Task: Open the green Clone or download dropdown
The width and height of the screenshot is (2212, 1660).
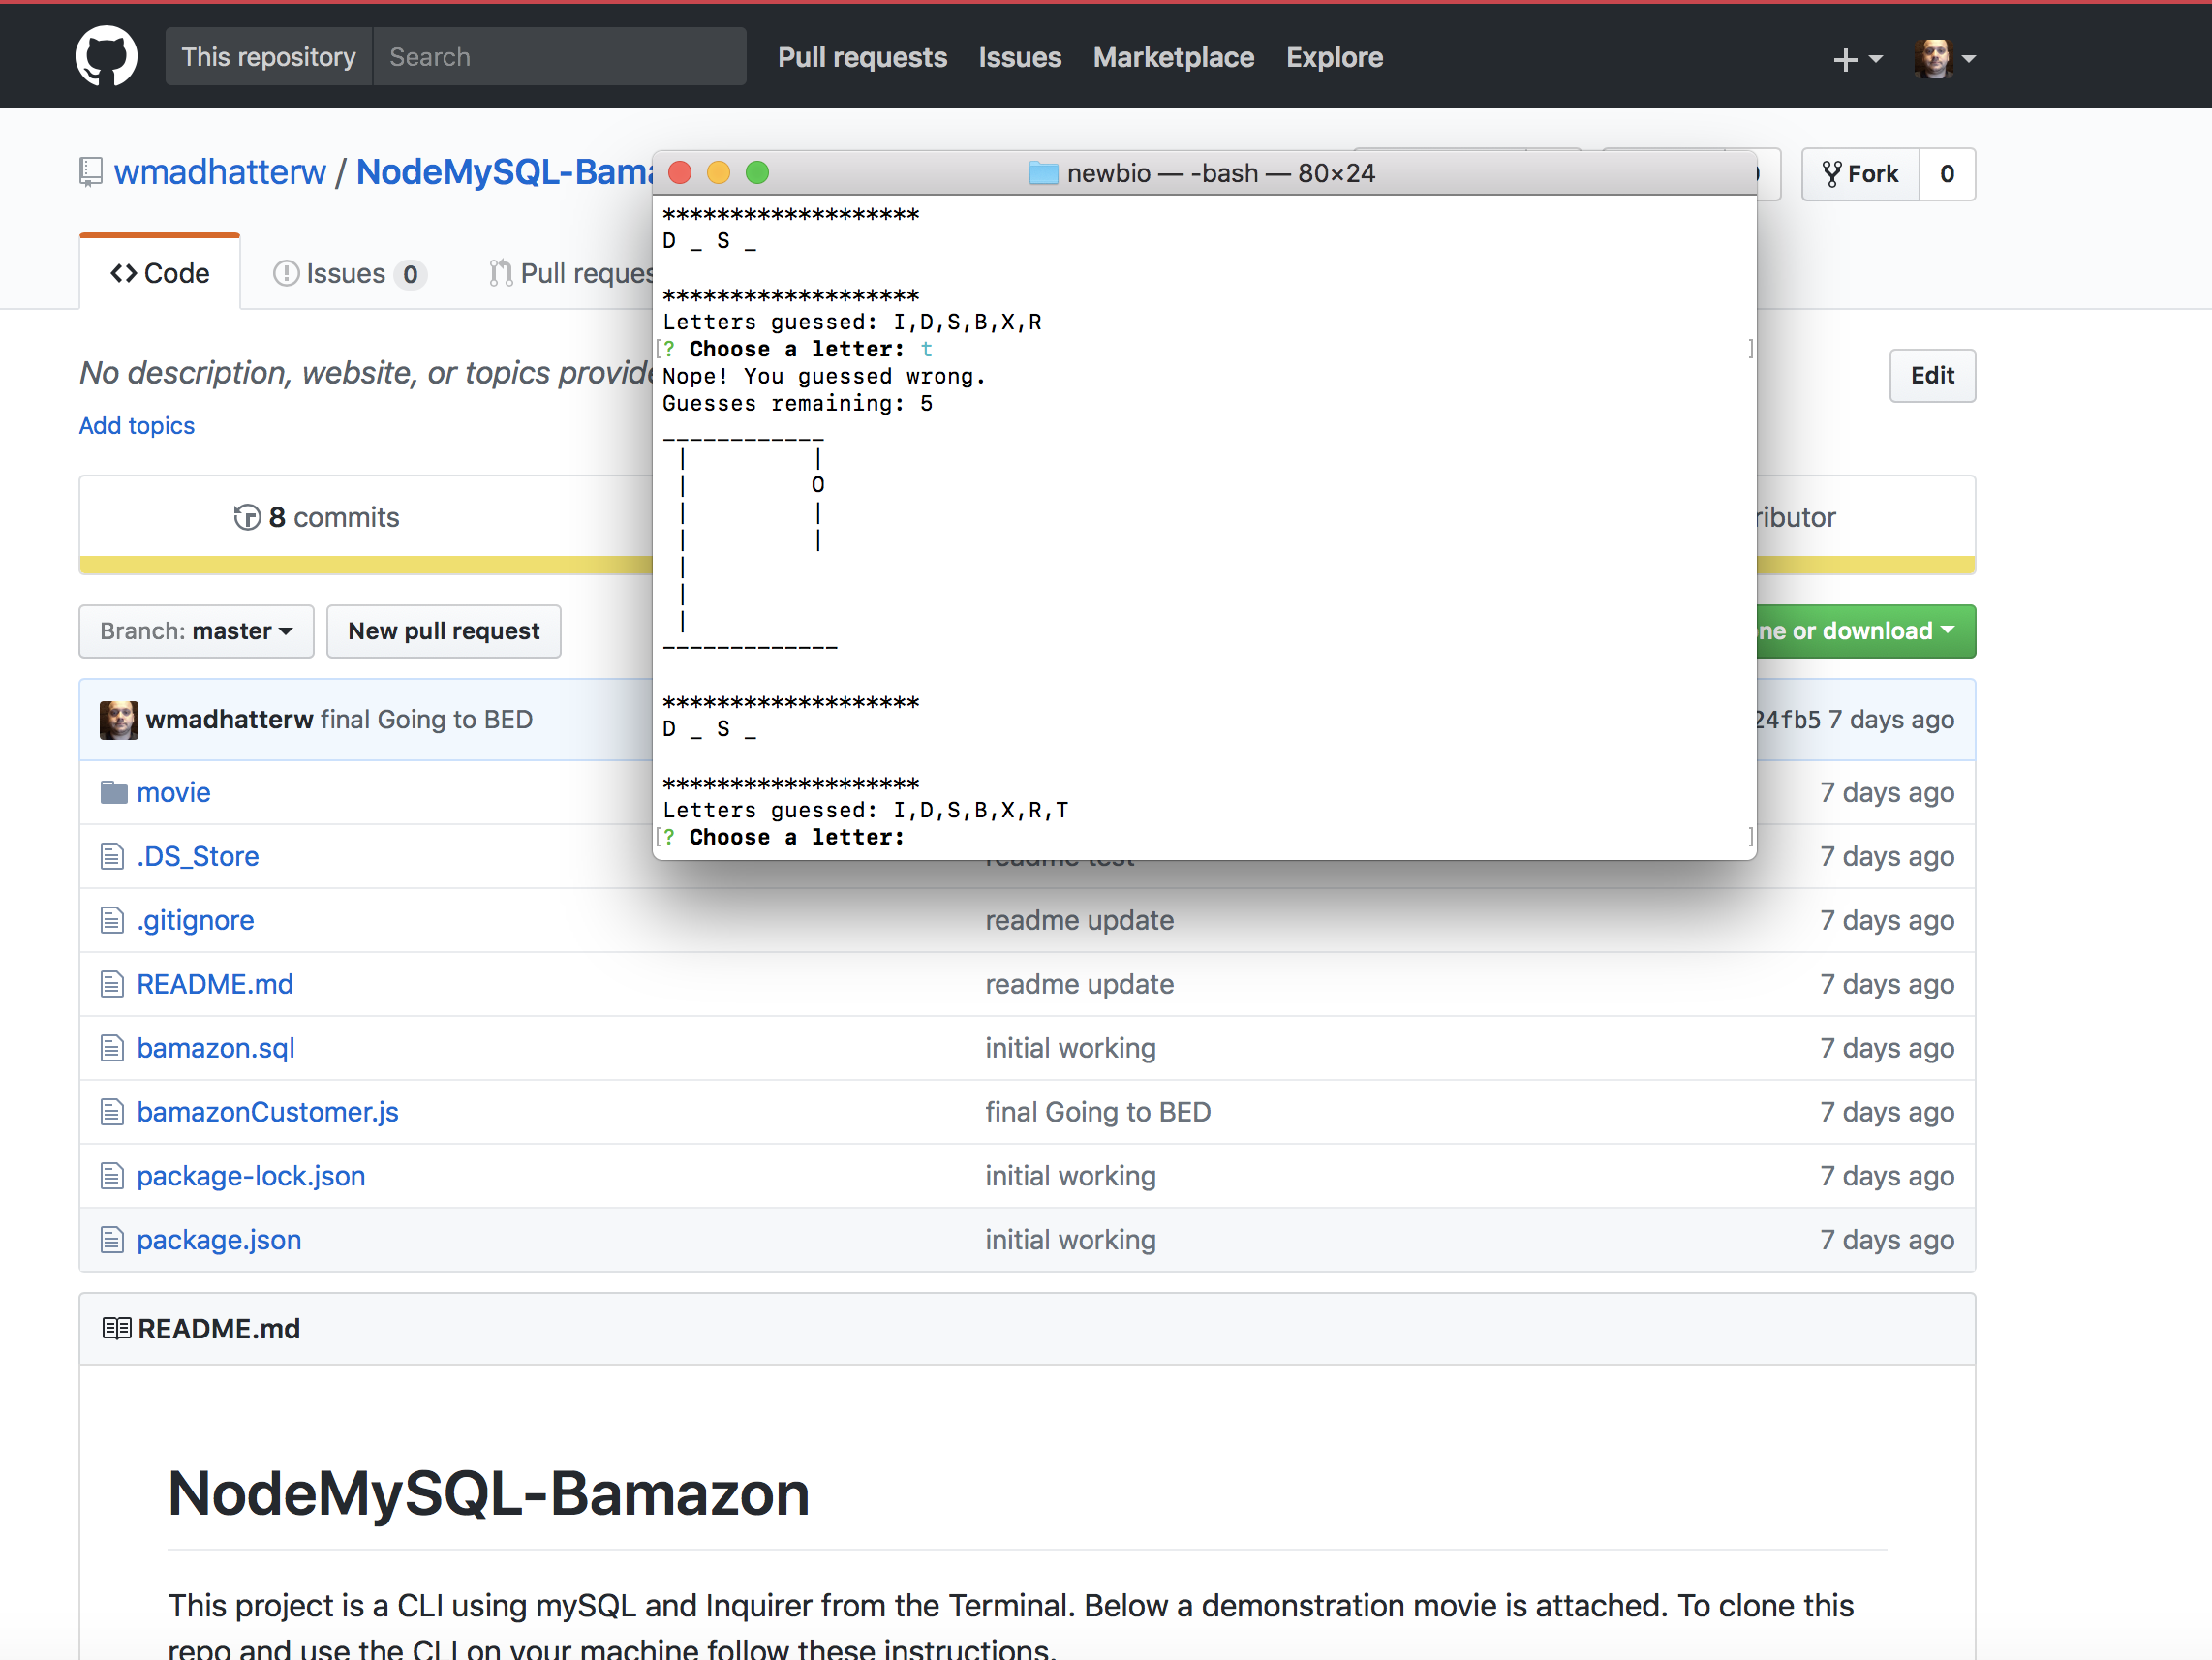Action: click(1866, 631)
